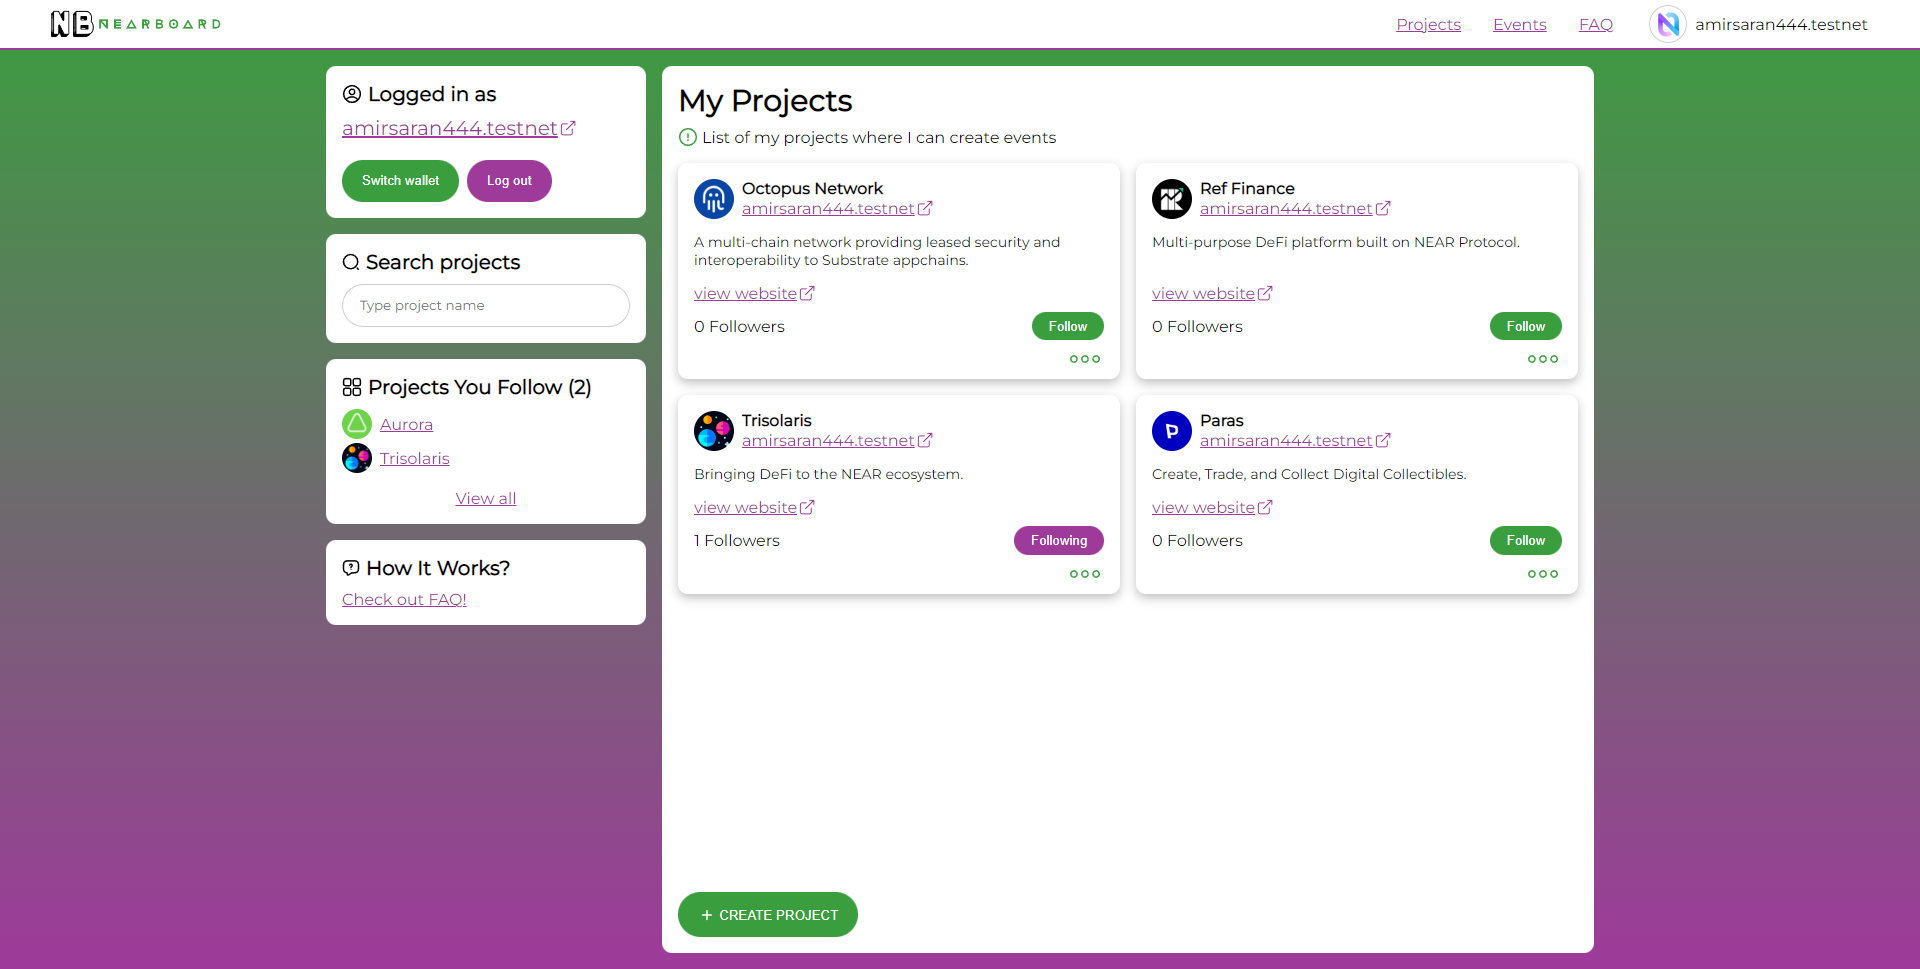Screen dimensions: 1920x969
Task: Open the Aurora followed project link
Action: (406, 424)
